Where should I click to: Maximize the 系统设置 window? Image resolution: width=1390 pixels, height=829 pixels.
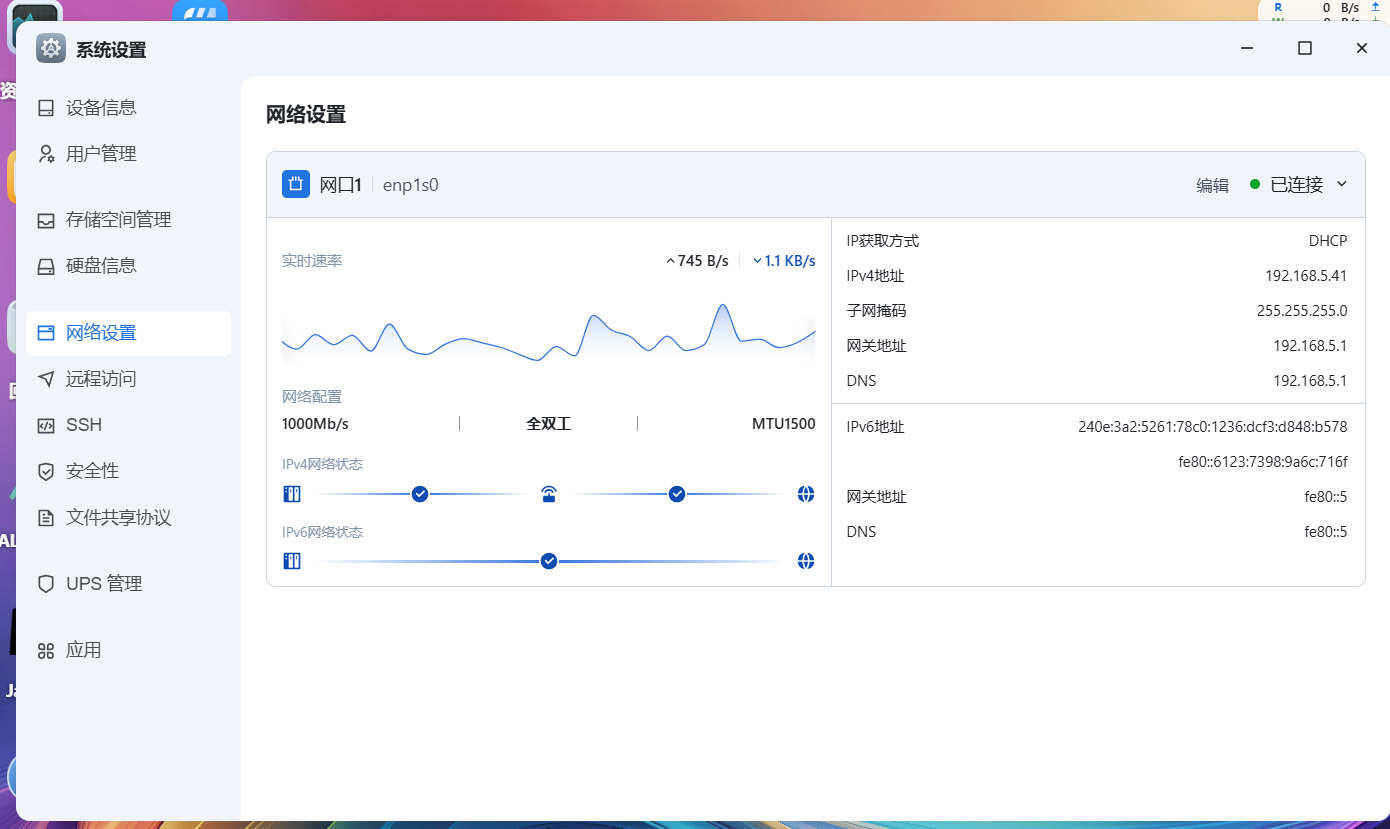[x=1304, y=48]
